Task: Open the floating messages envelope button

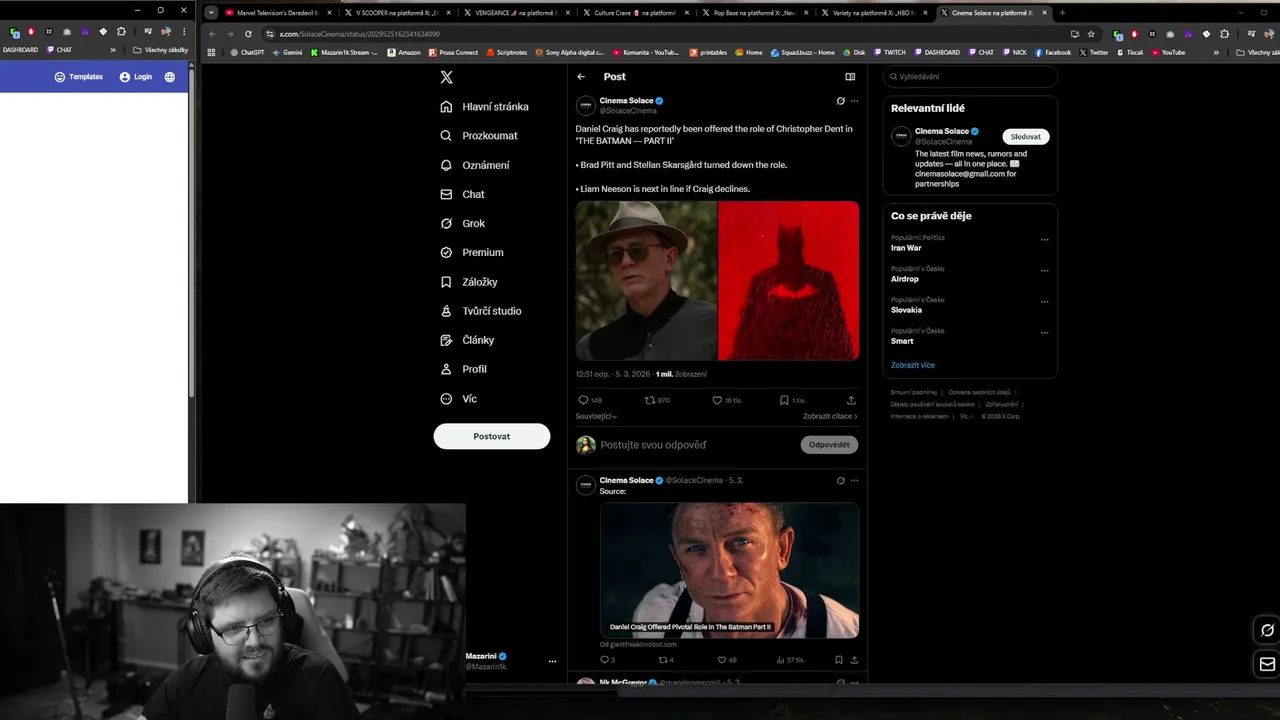Action: pyautogui.click(x=1267, y=664)
